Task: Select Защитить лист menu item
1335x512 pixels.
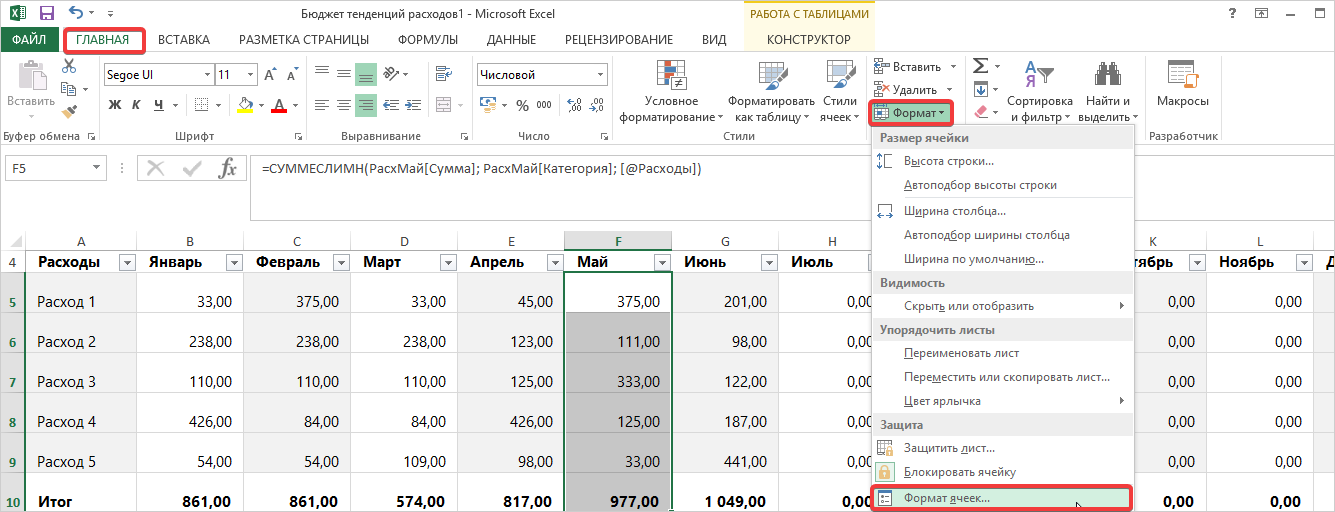Action: 948,448
